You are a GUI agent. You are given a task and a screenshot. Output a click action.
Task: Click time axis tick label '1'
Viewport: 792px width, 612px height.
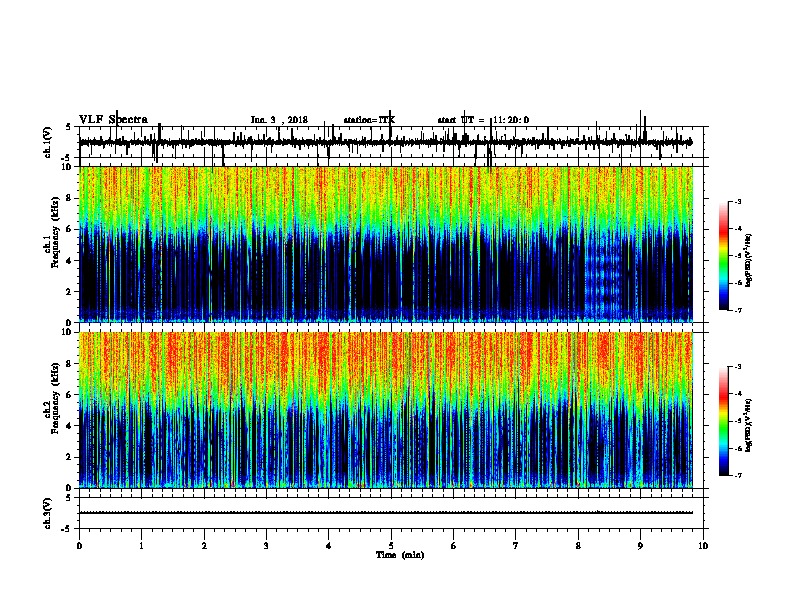[x=141, y=546]
